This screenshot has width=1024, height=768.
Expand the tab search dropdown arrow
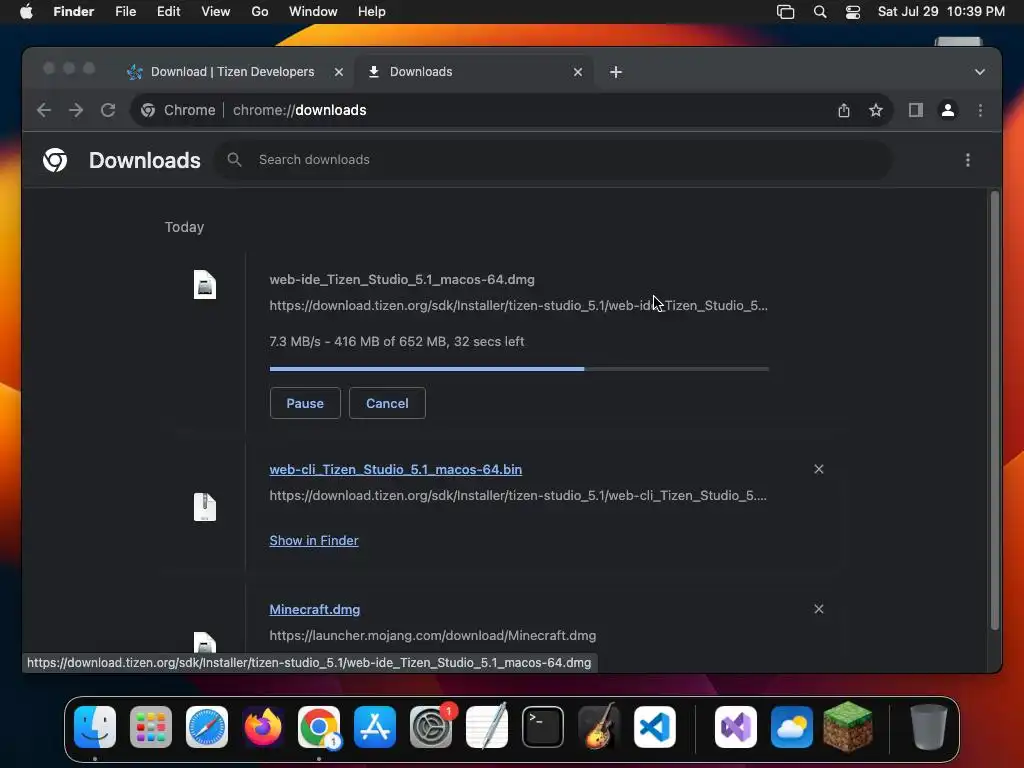[x=979, y=72]
